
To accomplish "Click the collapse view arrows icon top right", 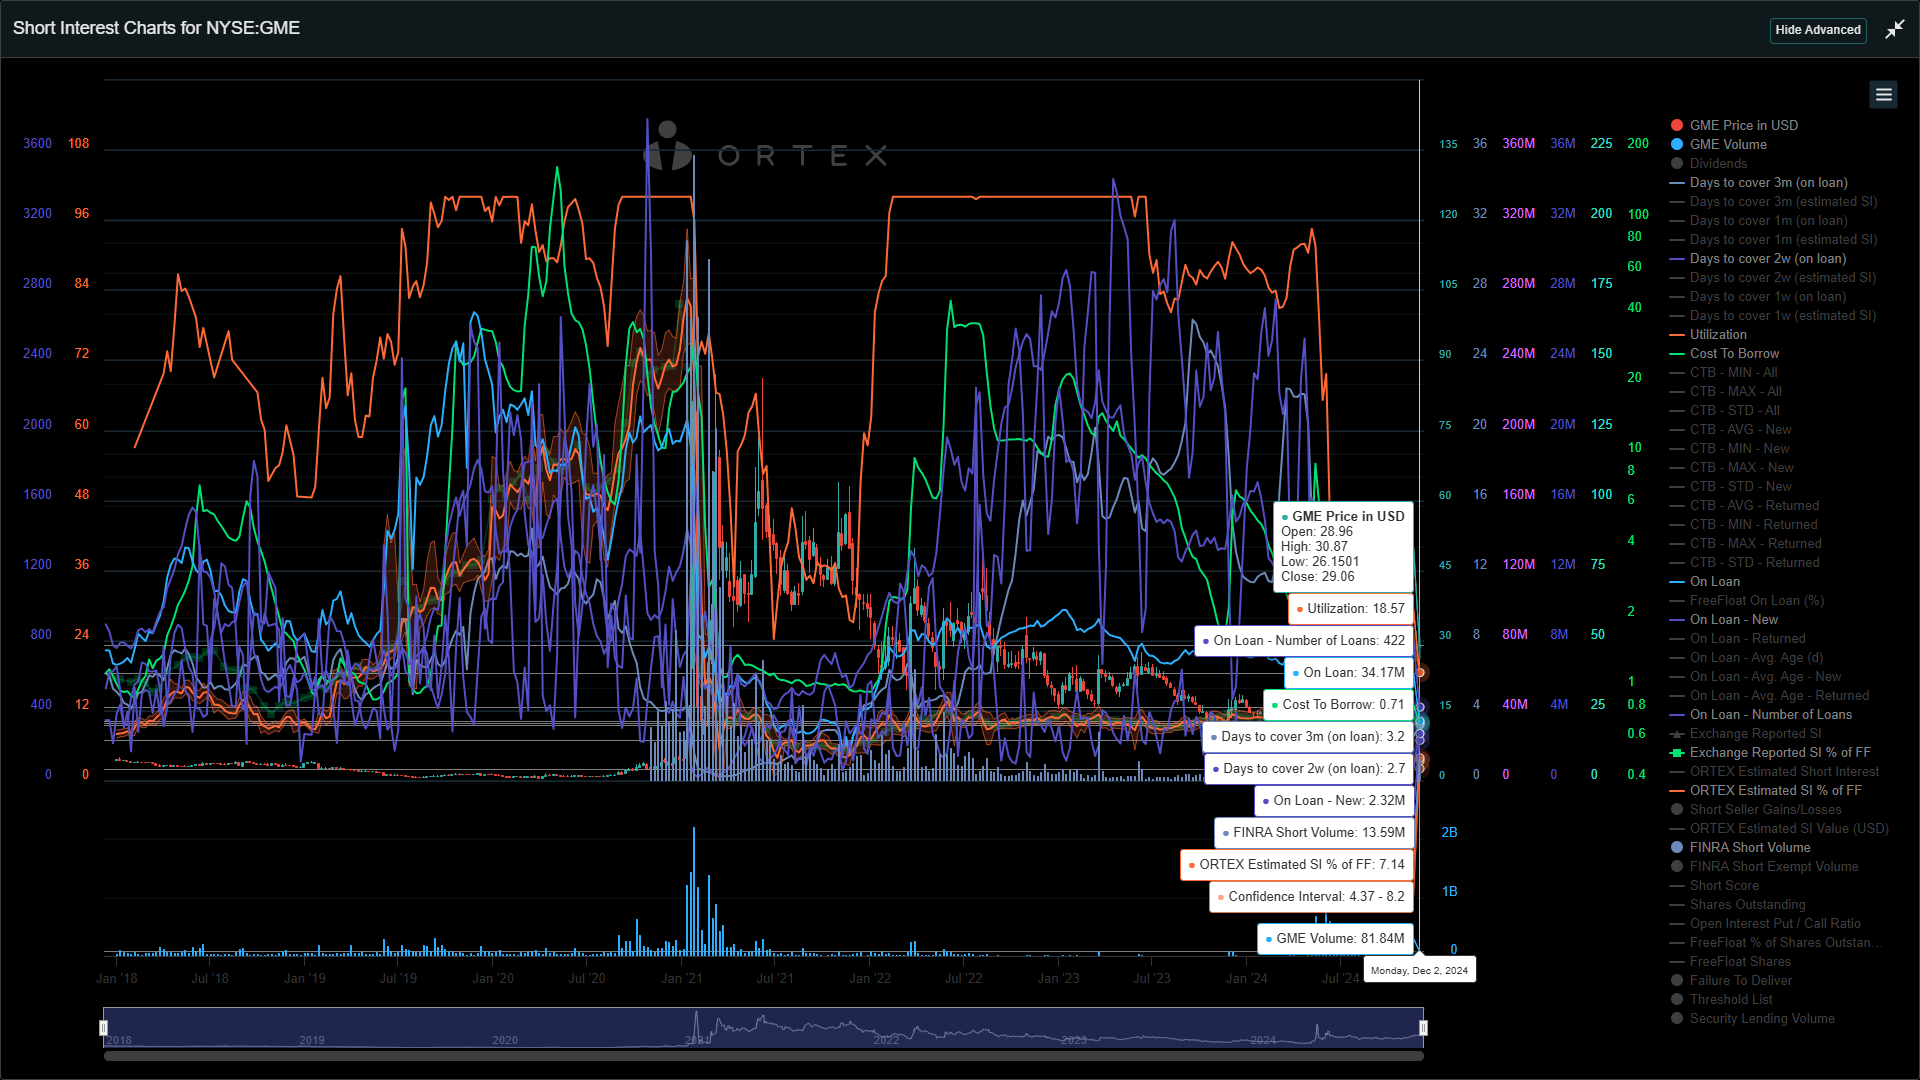I will click(x=1894, y=29).
